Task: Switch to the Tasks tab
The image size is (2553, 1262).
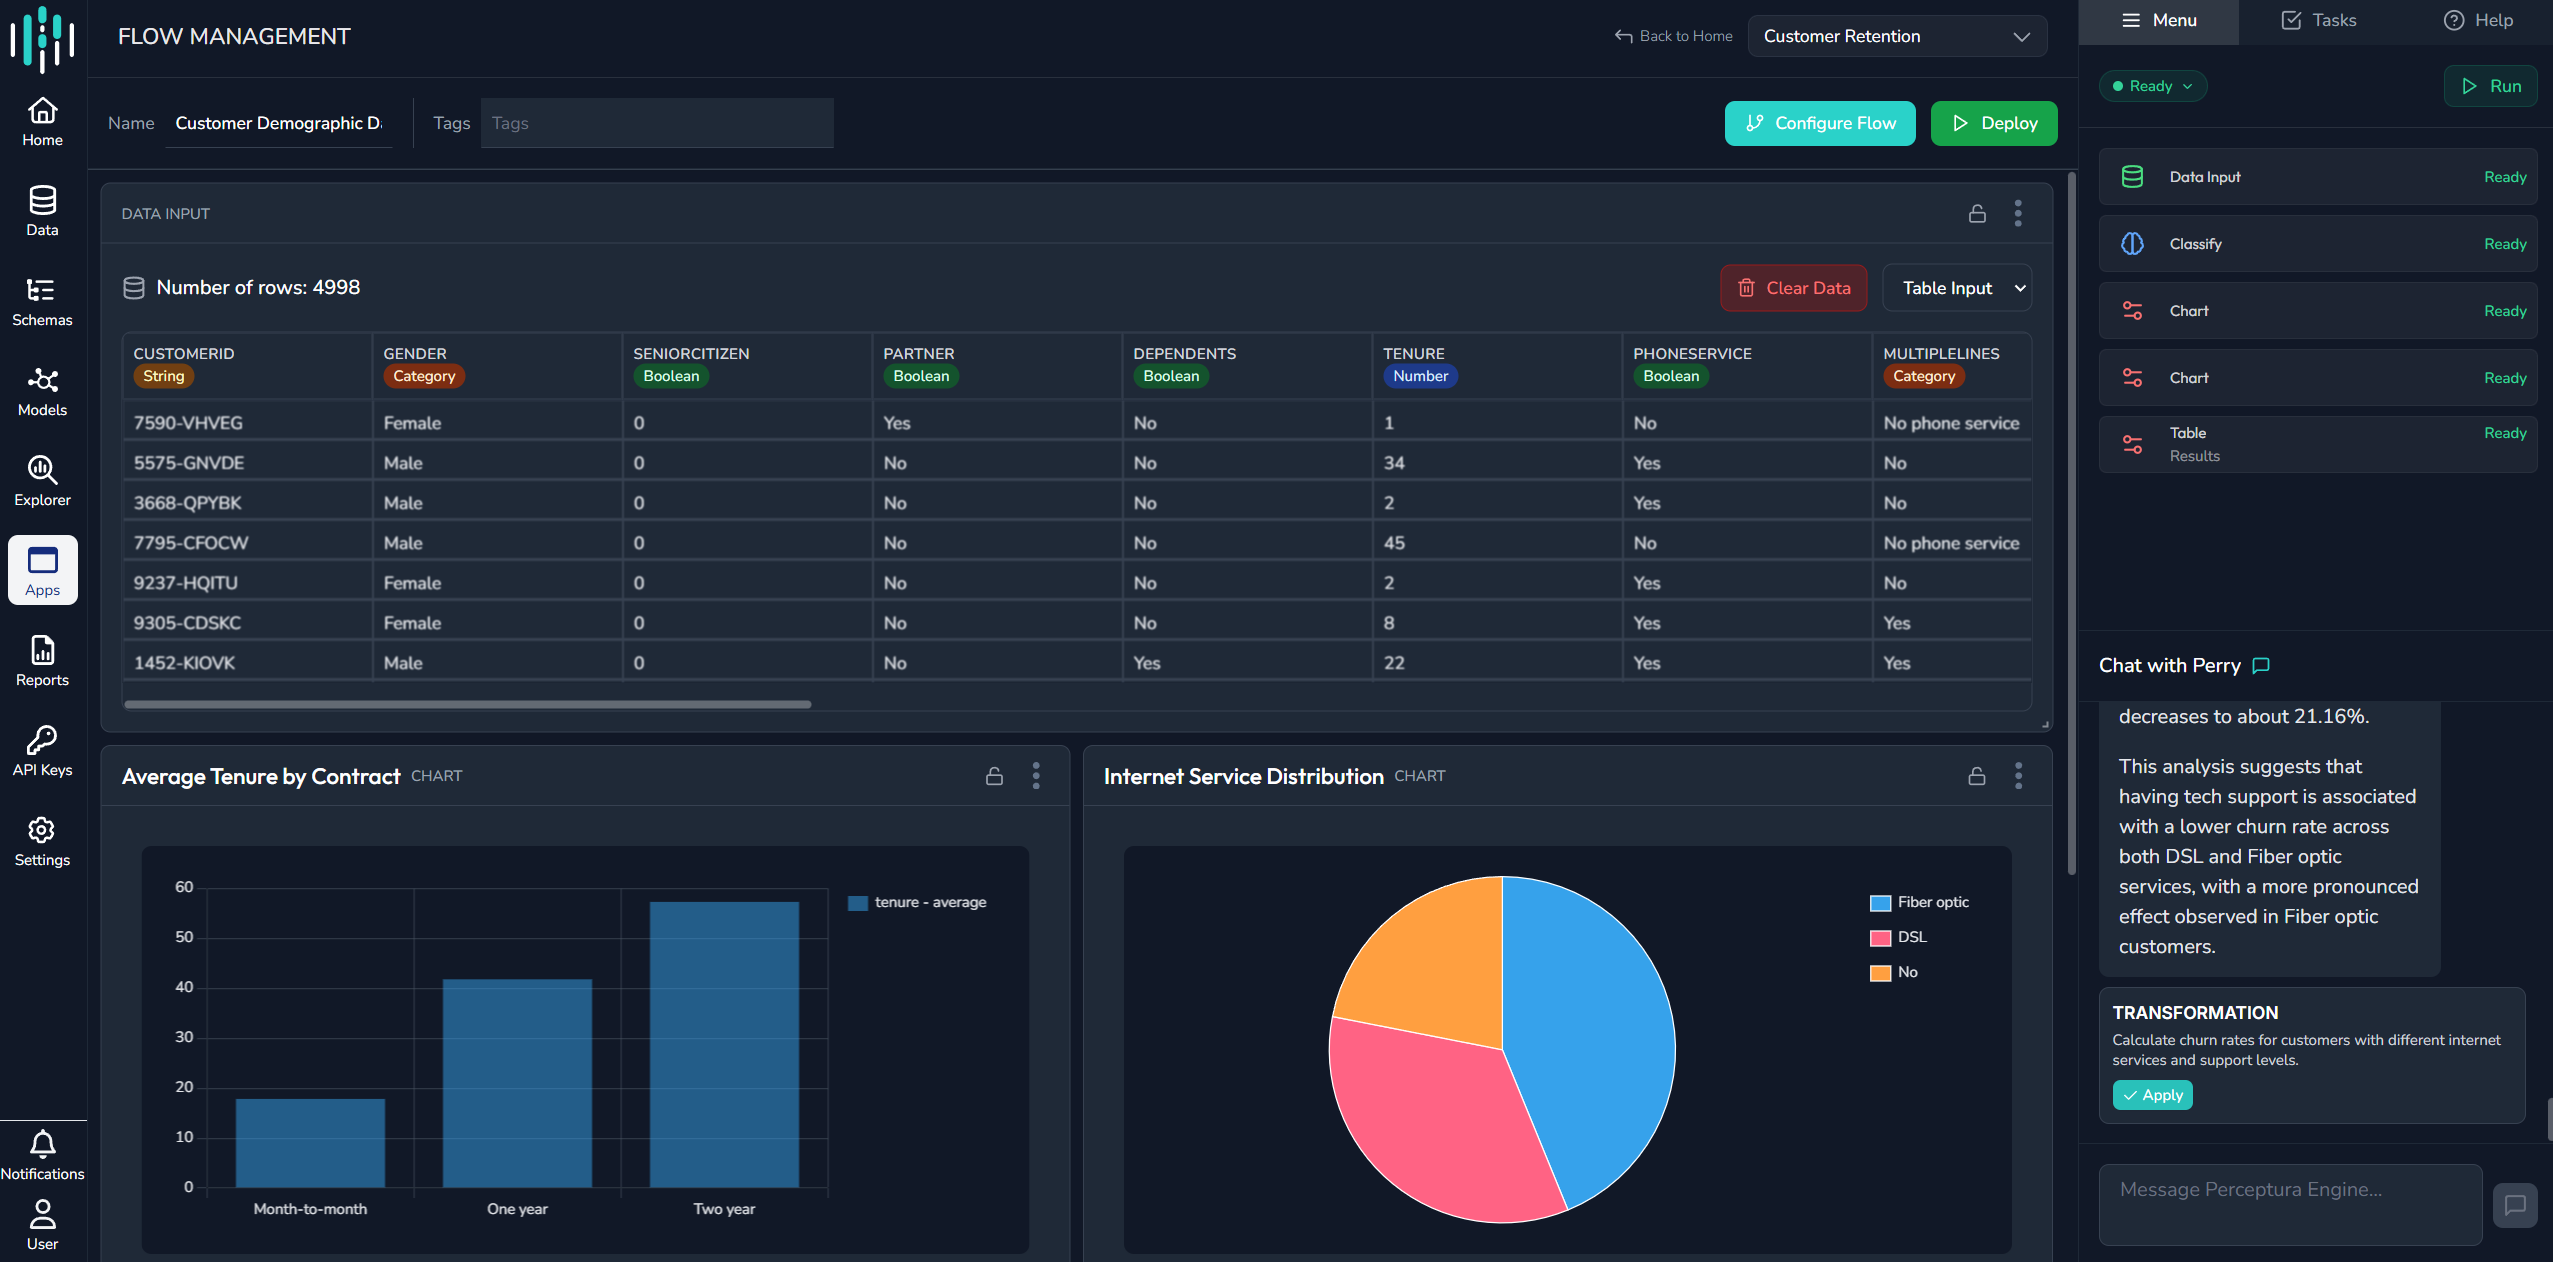Action: pos(2318,20)
